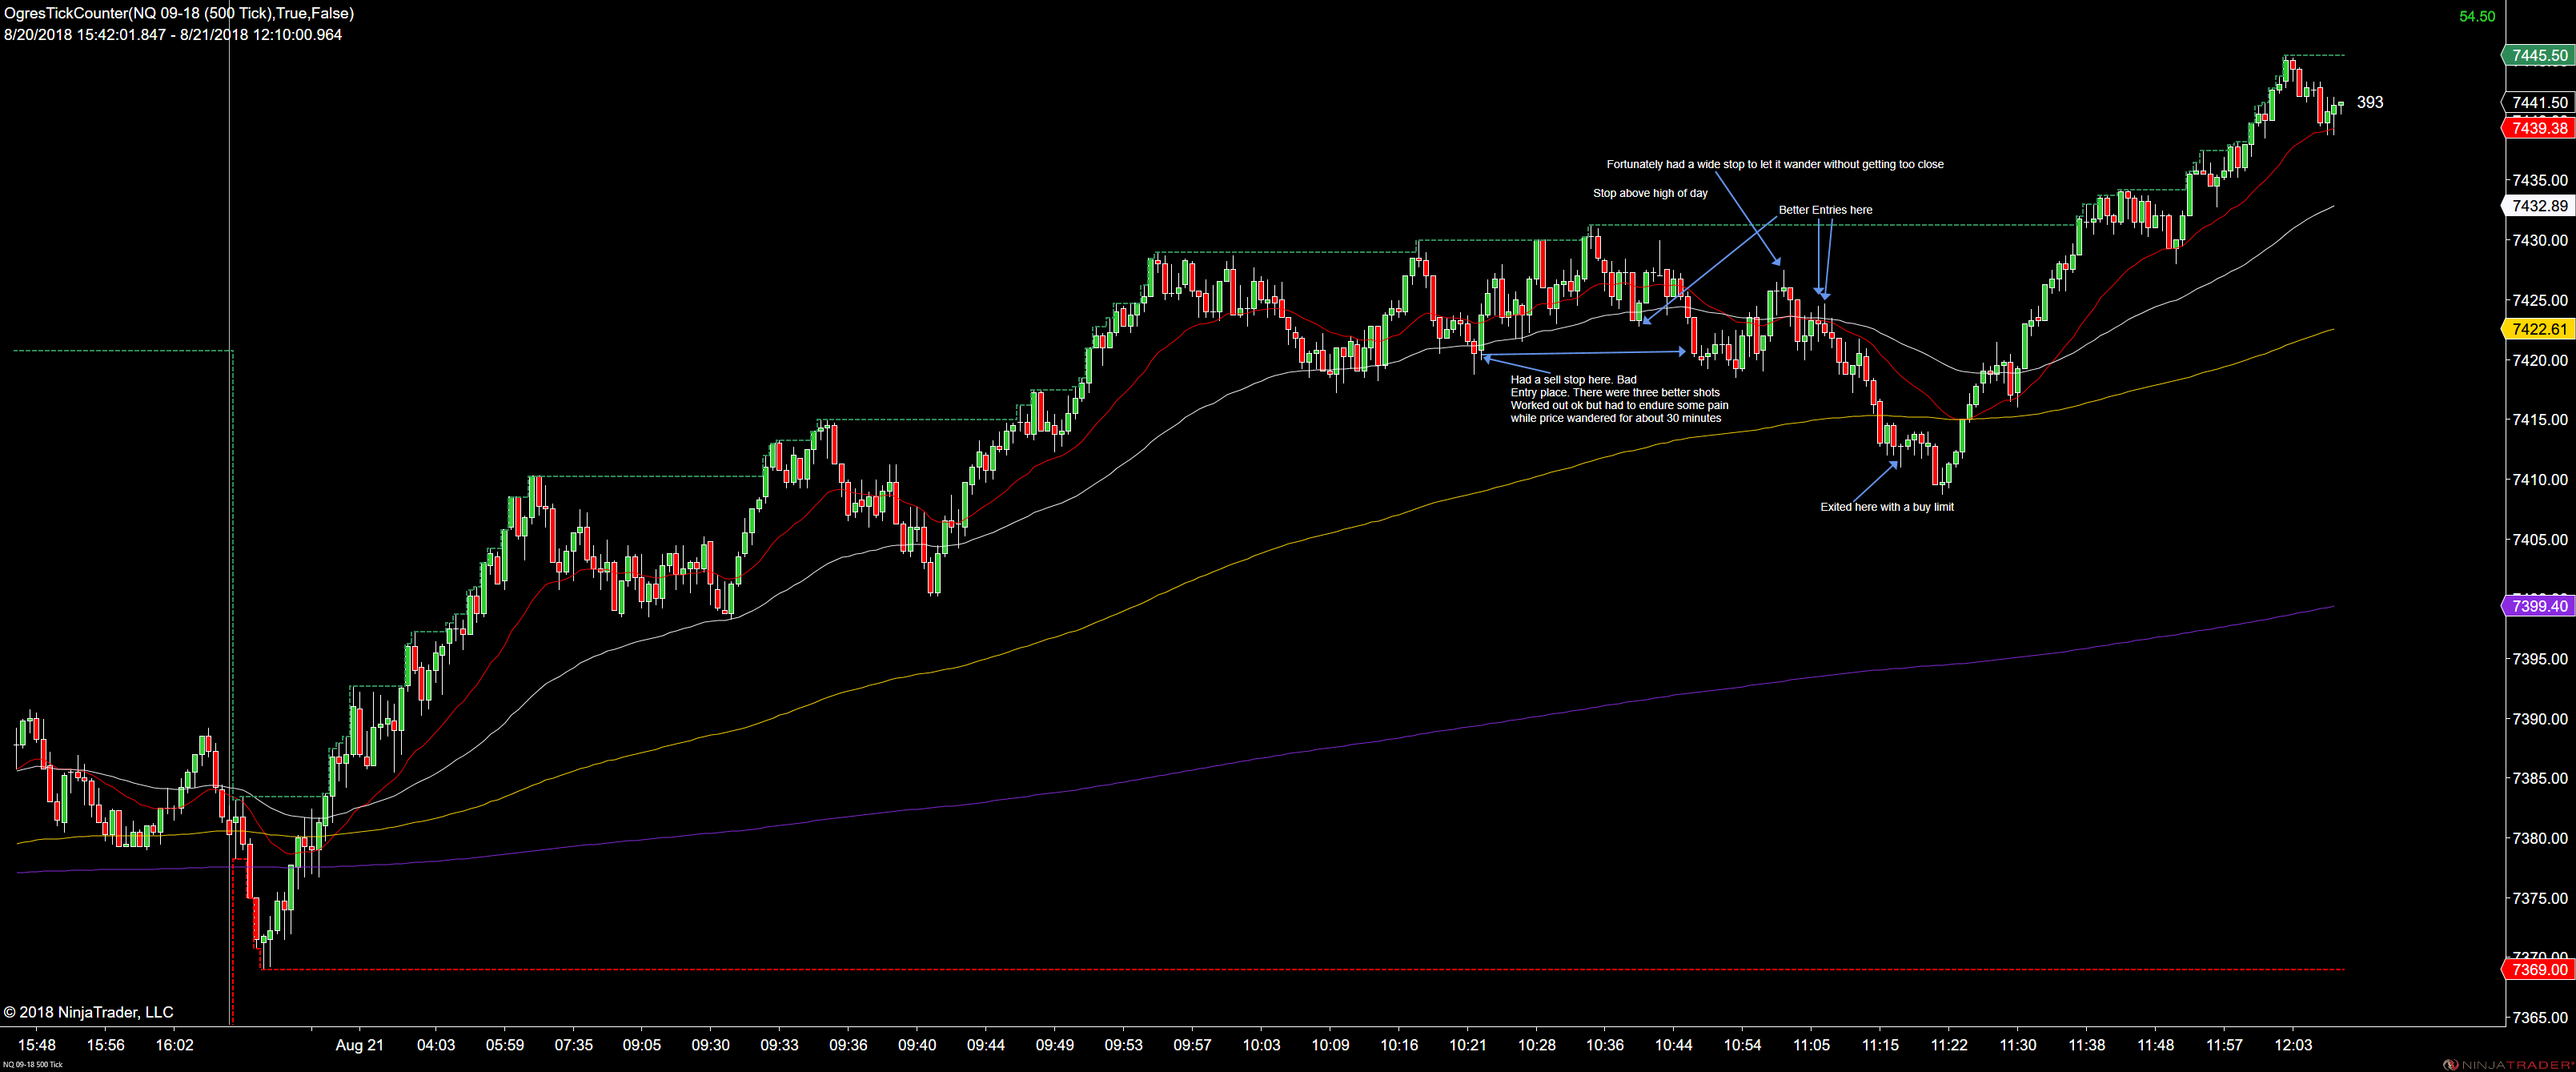
Task: Click the purple 7399.40 price marker
Action: pos(2538,606)
